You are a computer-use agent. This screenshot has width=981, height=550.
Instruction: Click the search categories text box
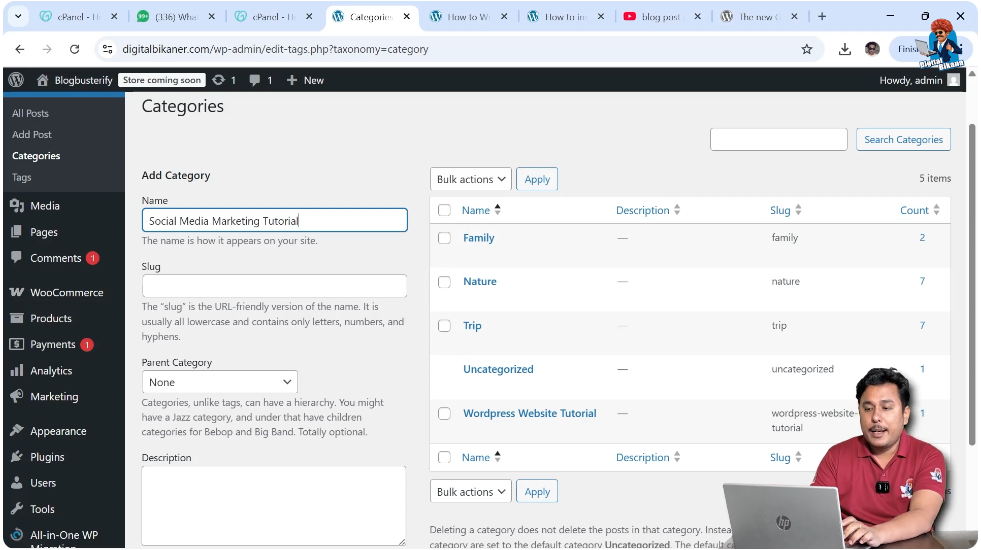[778, 140]
